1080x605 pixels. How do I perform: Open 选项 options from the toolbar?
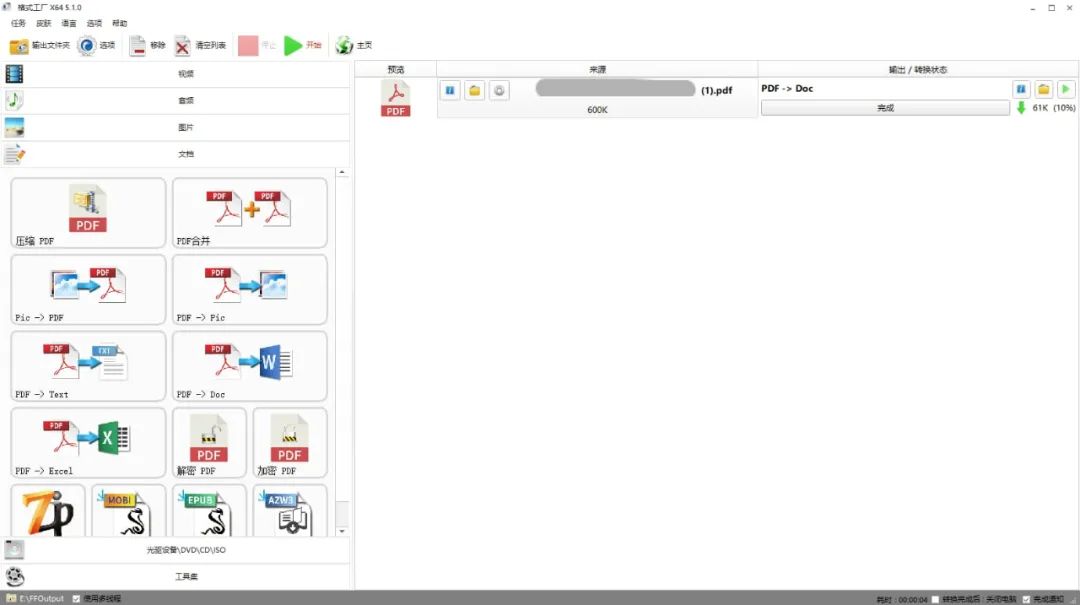(x=96, y=45)
